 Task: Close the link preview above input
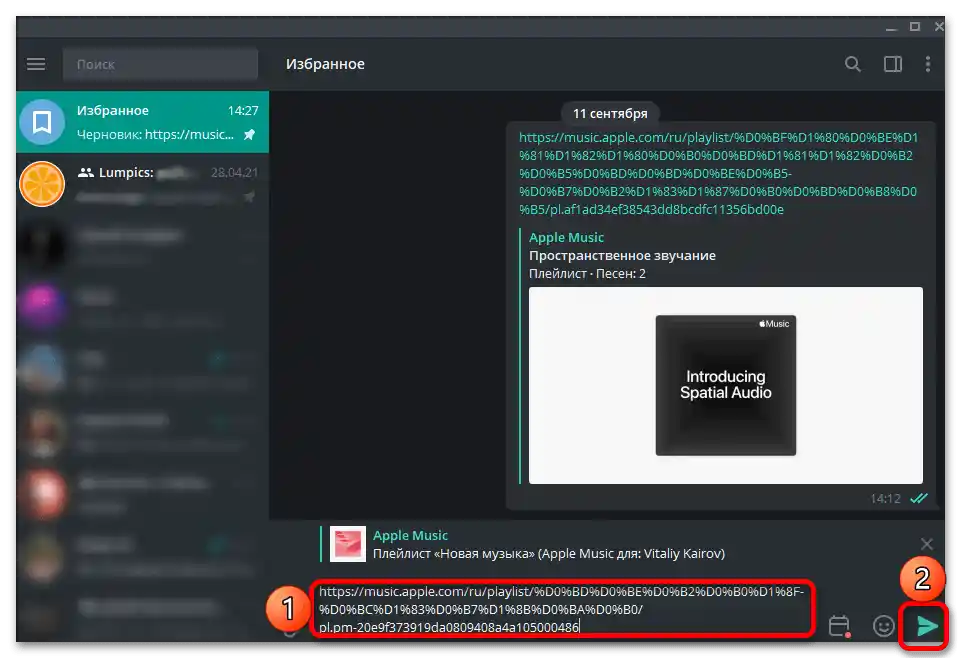click(927, 544)
